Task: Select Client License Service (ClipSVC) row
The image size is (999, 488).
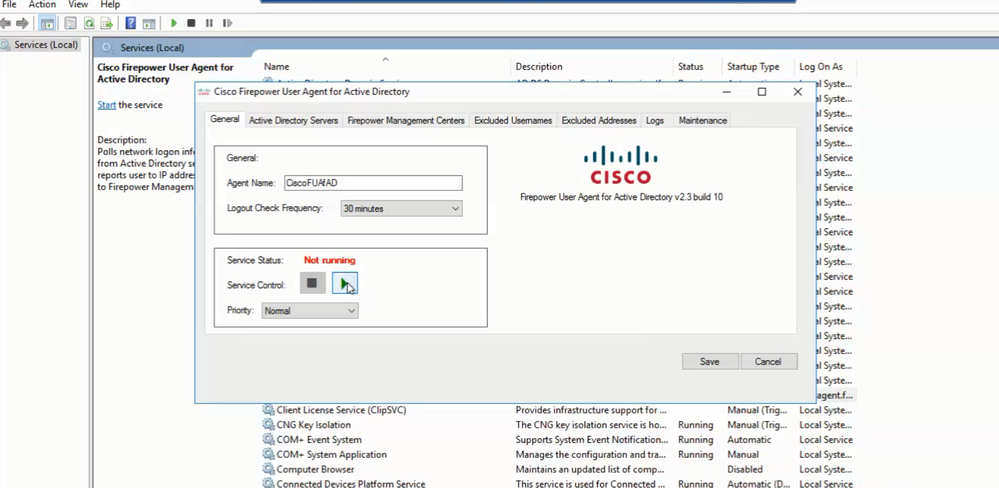Action: click(557, 410)
